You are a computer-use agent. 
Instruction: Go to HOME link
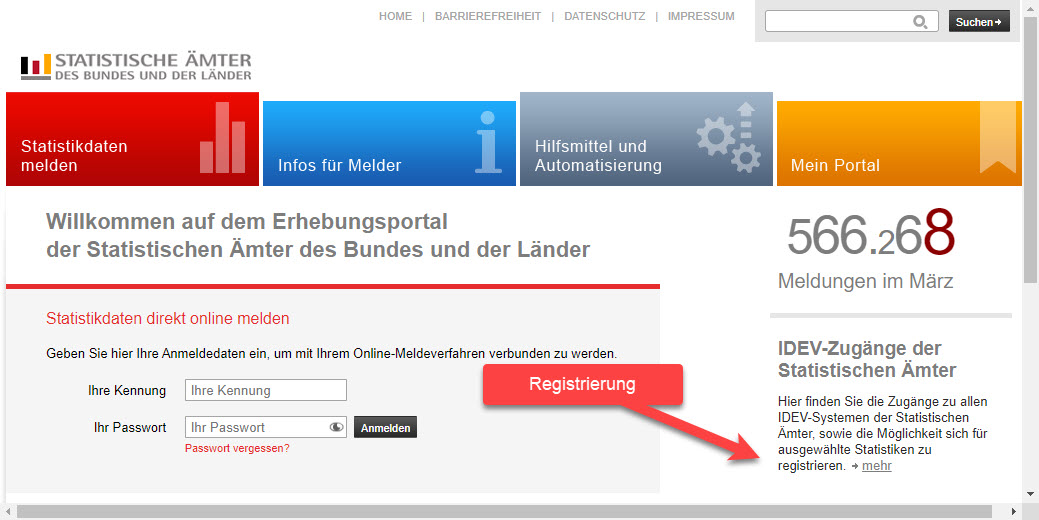(x=396, y=17)
